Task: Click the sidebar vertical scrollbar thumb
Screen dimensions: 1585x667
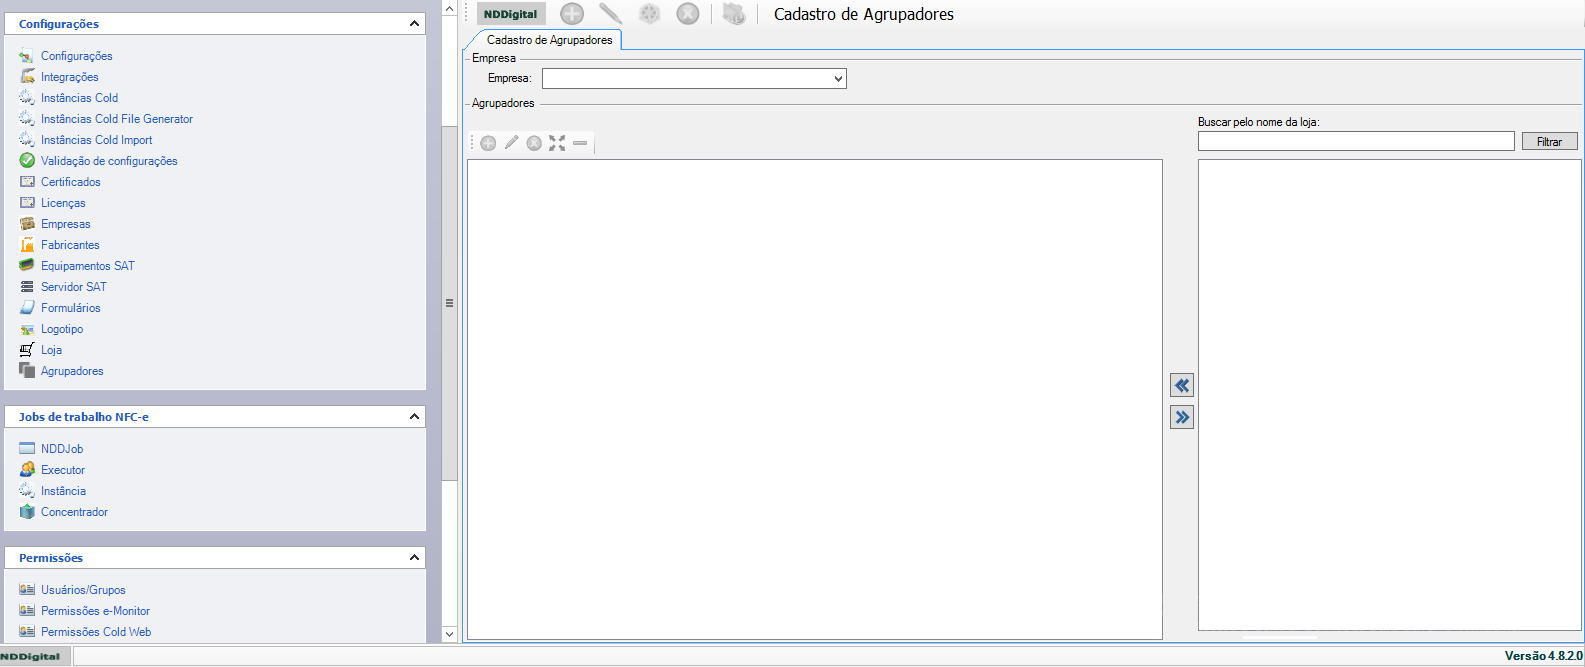Action: (x=449, y=303)
